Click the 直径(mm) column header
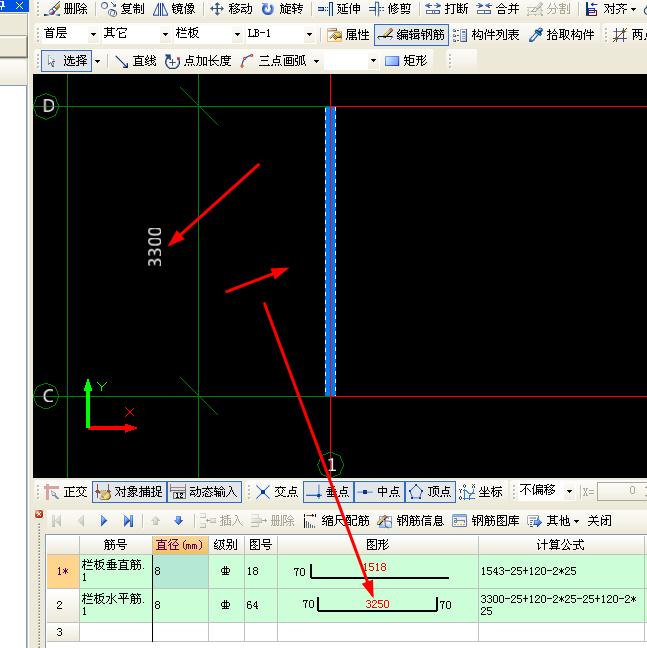This screenshot has height=648, width=647. pos(180,545)
